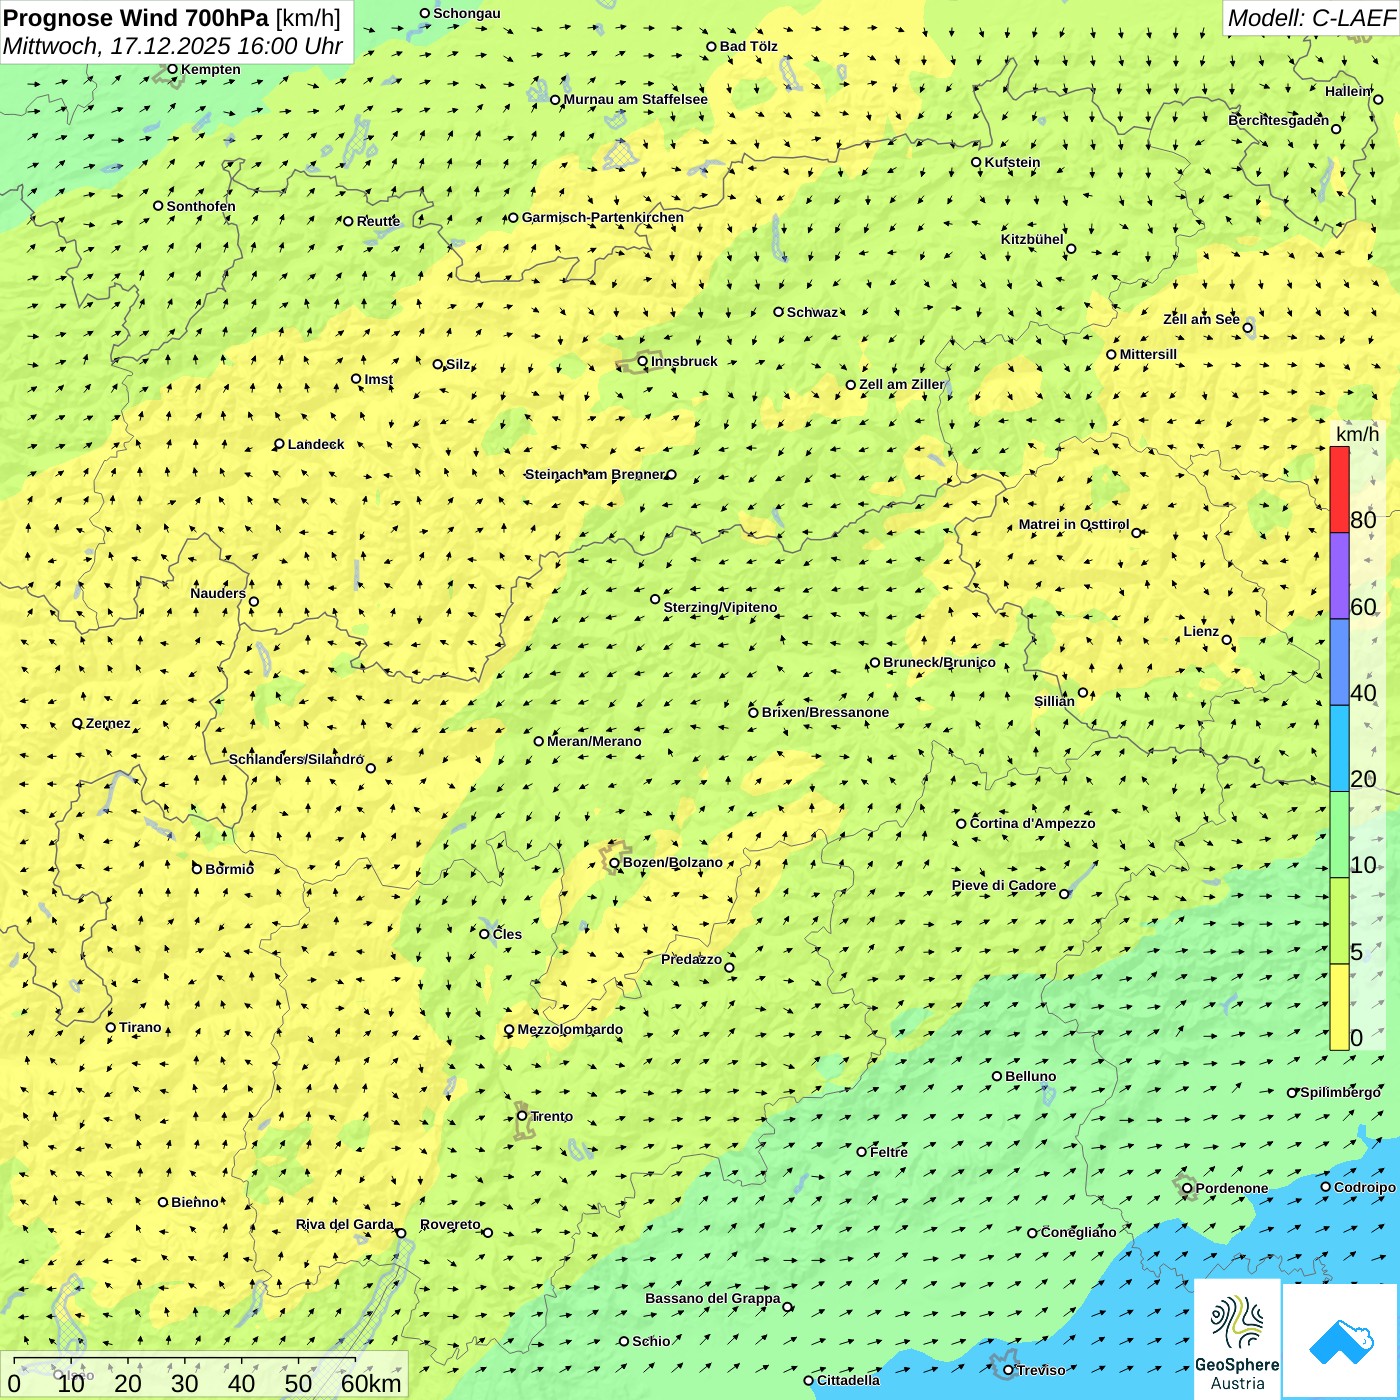Click the 'Kufstein' label
This screenshot has width=1400, height=1400.
(1012, 162)
